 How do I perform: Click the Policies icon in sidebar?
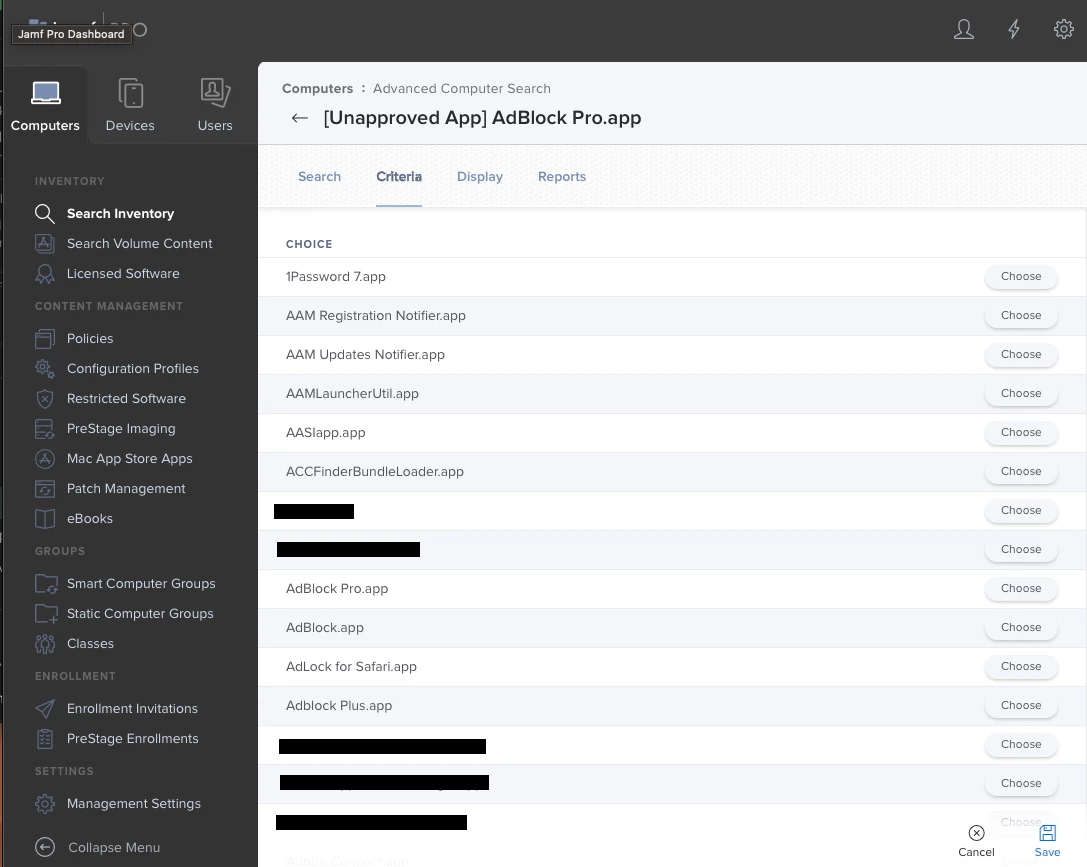(44, 338)
